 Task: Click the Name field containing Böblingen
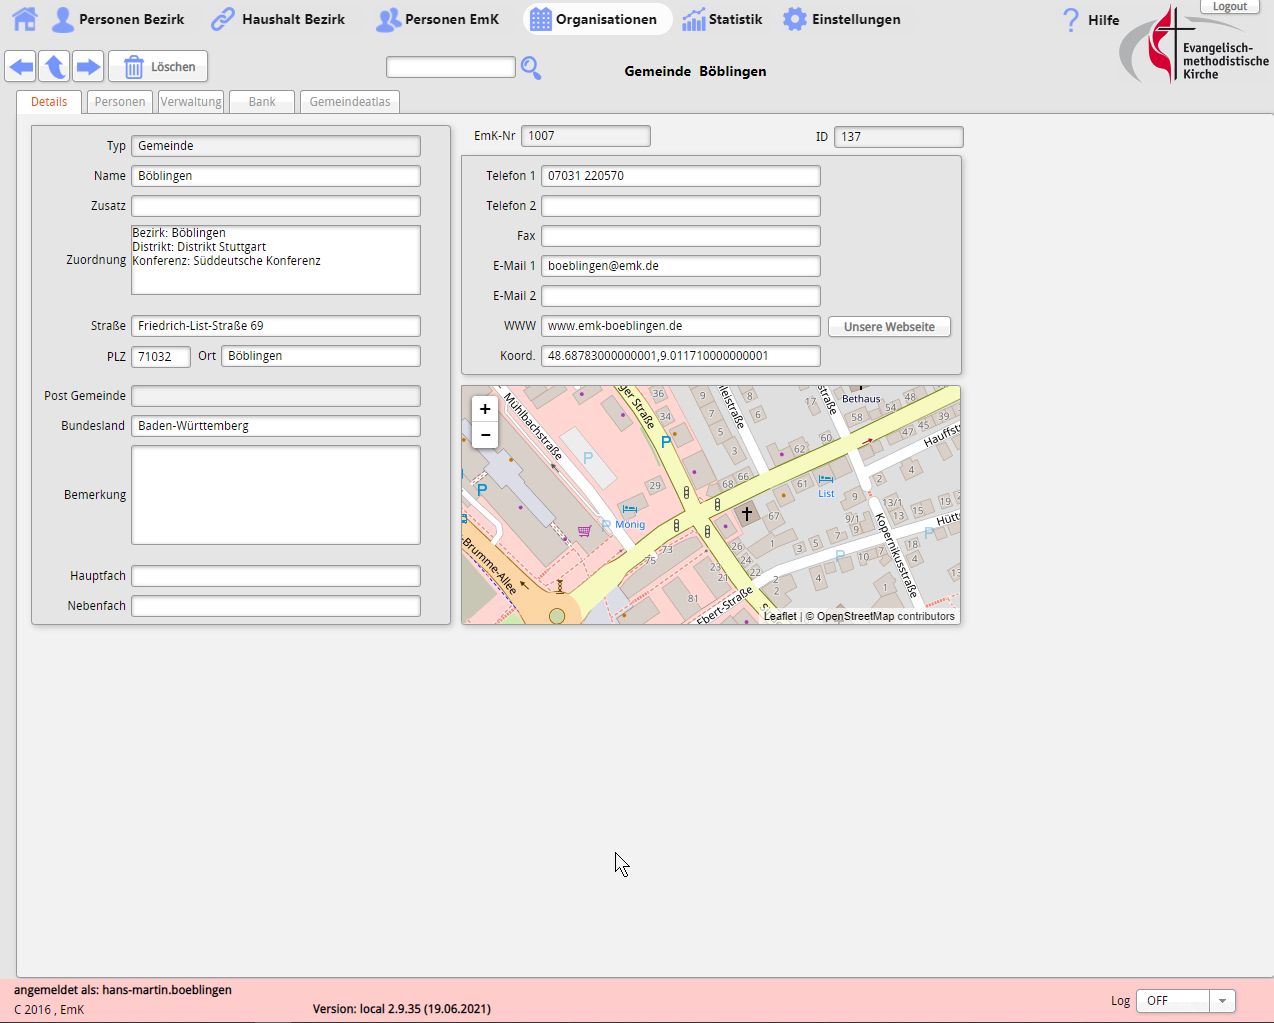[276, 176]
